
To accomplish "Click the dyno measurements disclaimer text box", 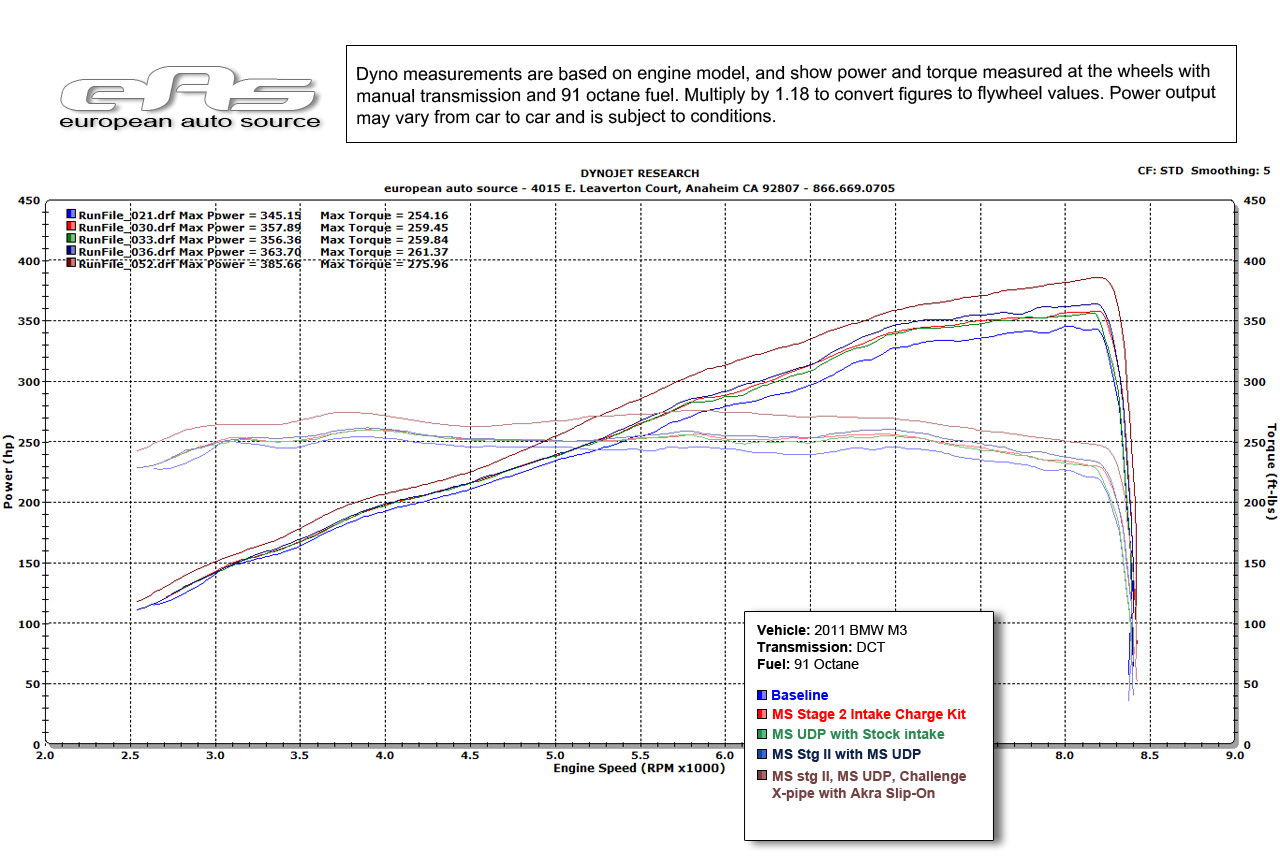I will pyautogui.click(x=790, y=93).
